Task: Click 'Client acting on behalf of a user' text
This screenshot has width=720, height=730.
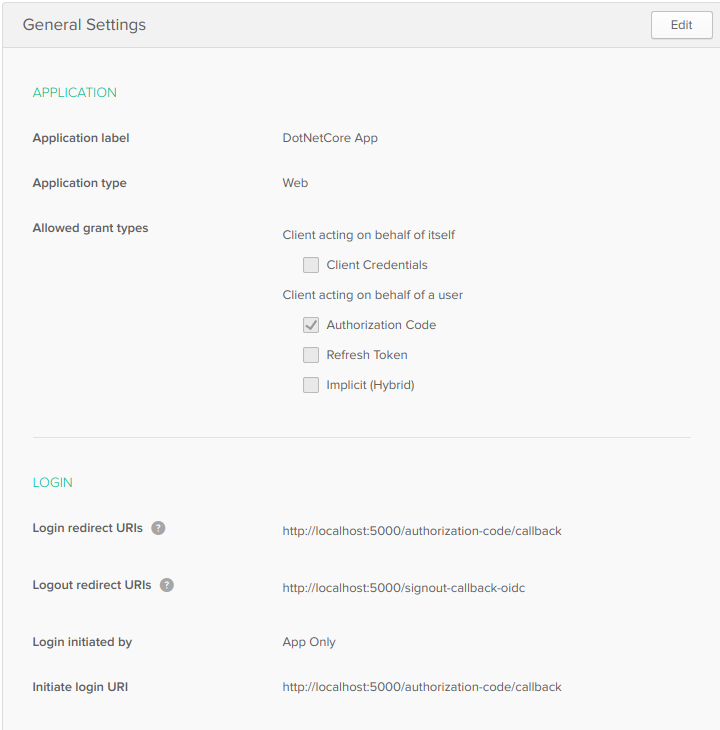Action: coord(372,295)
